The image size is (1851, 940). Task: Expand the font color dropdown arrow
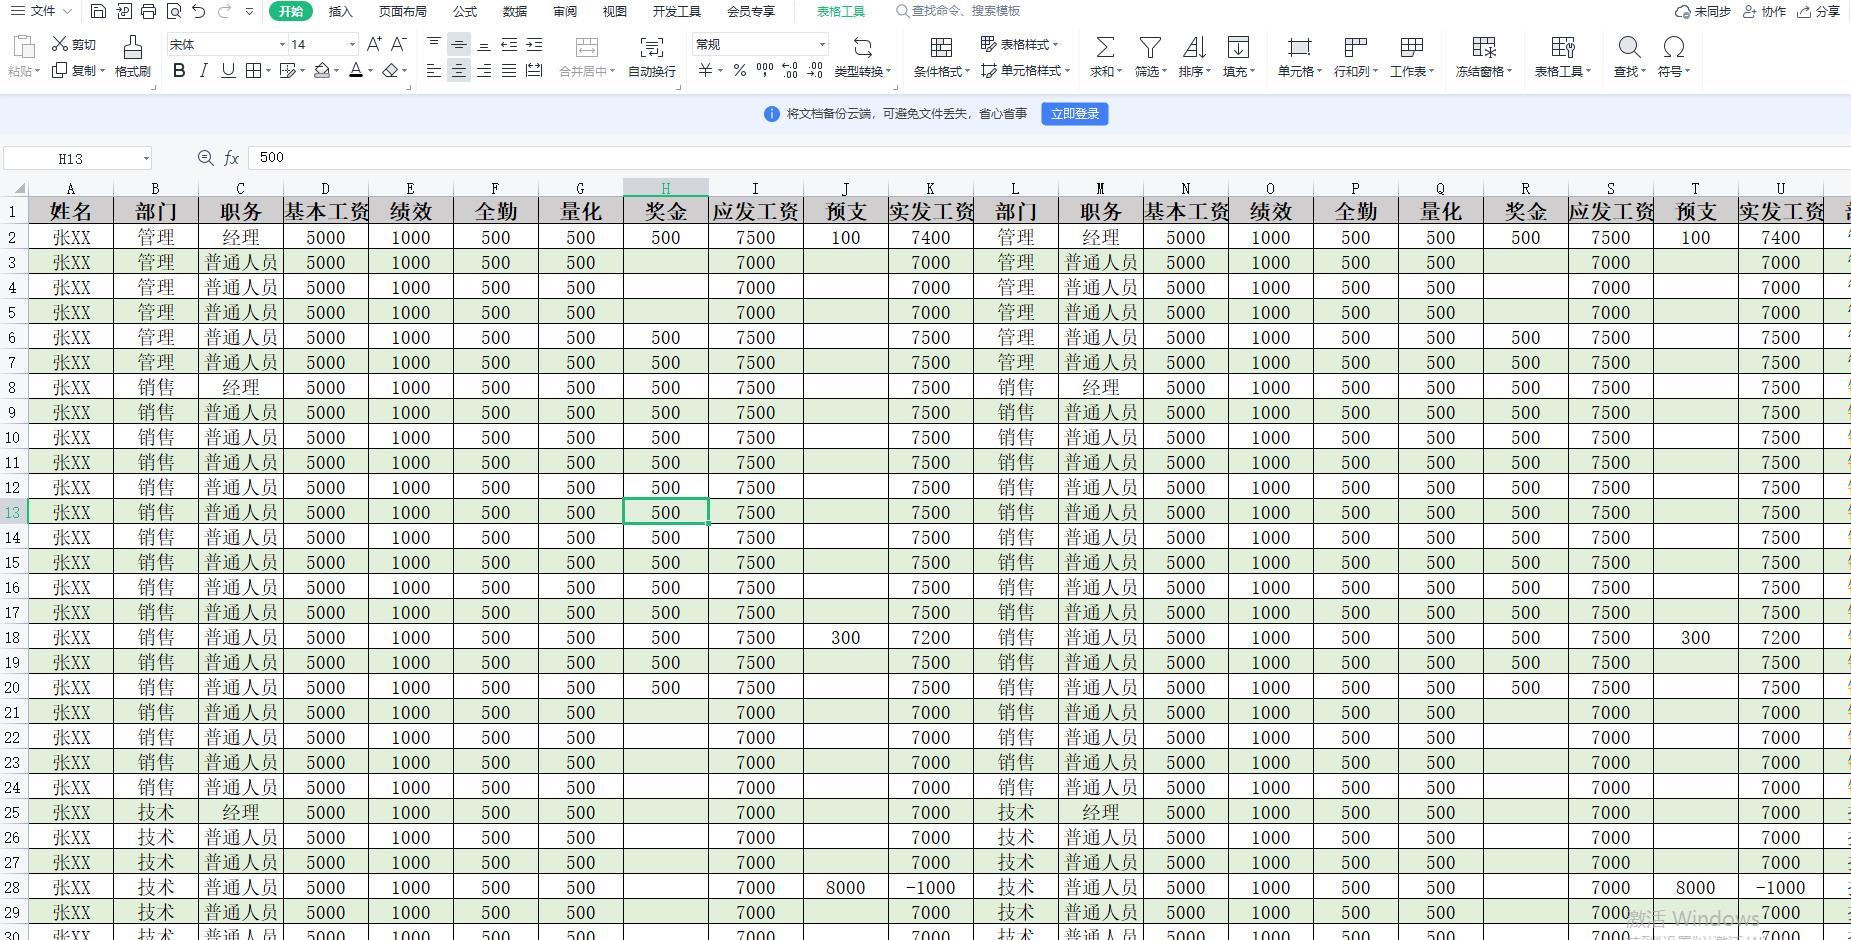(370, 71)
